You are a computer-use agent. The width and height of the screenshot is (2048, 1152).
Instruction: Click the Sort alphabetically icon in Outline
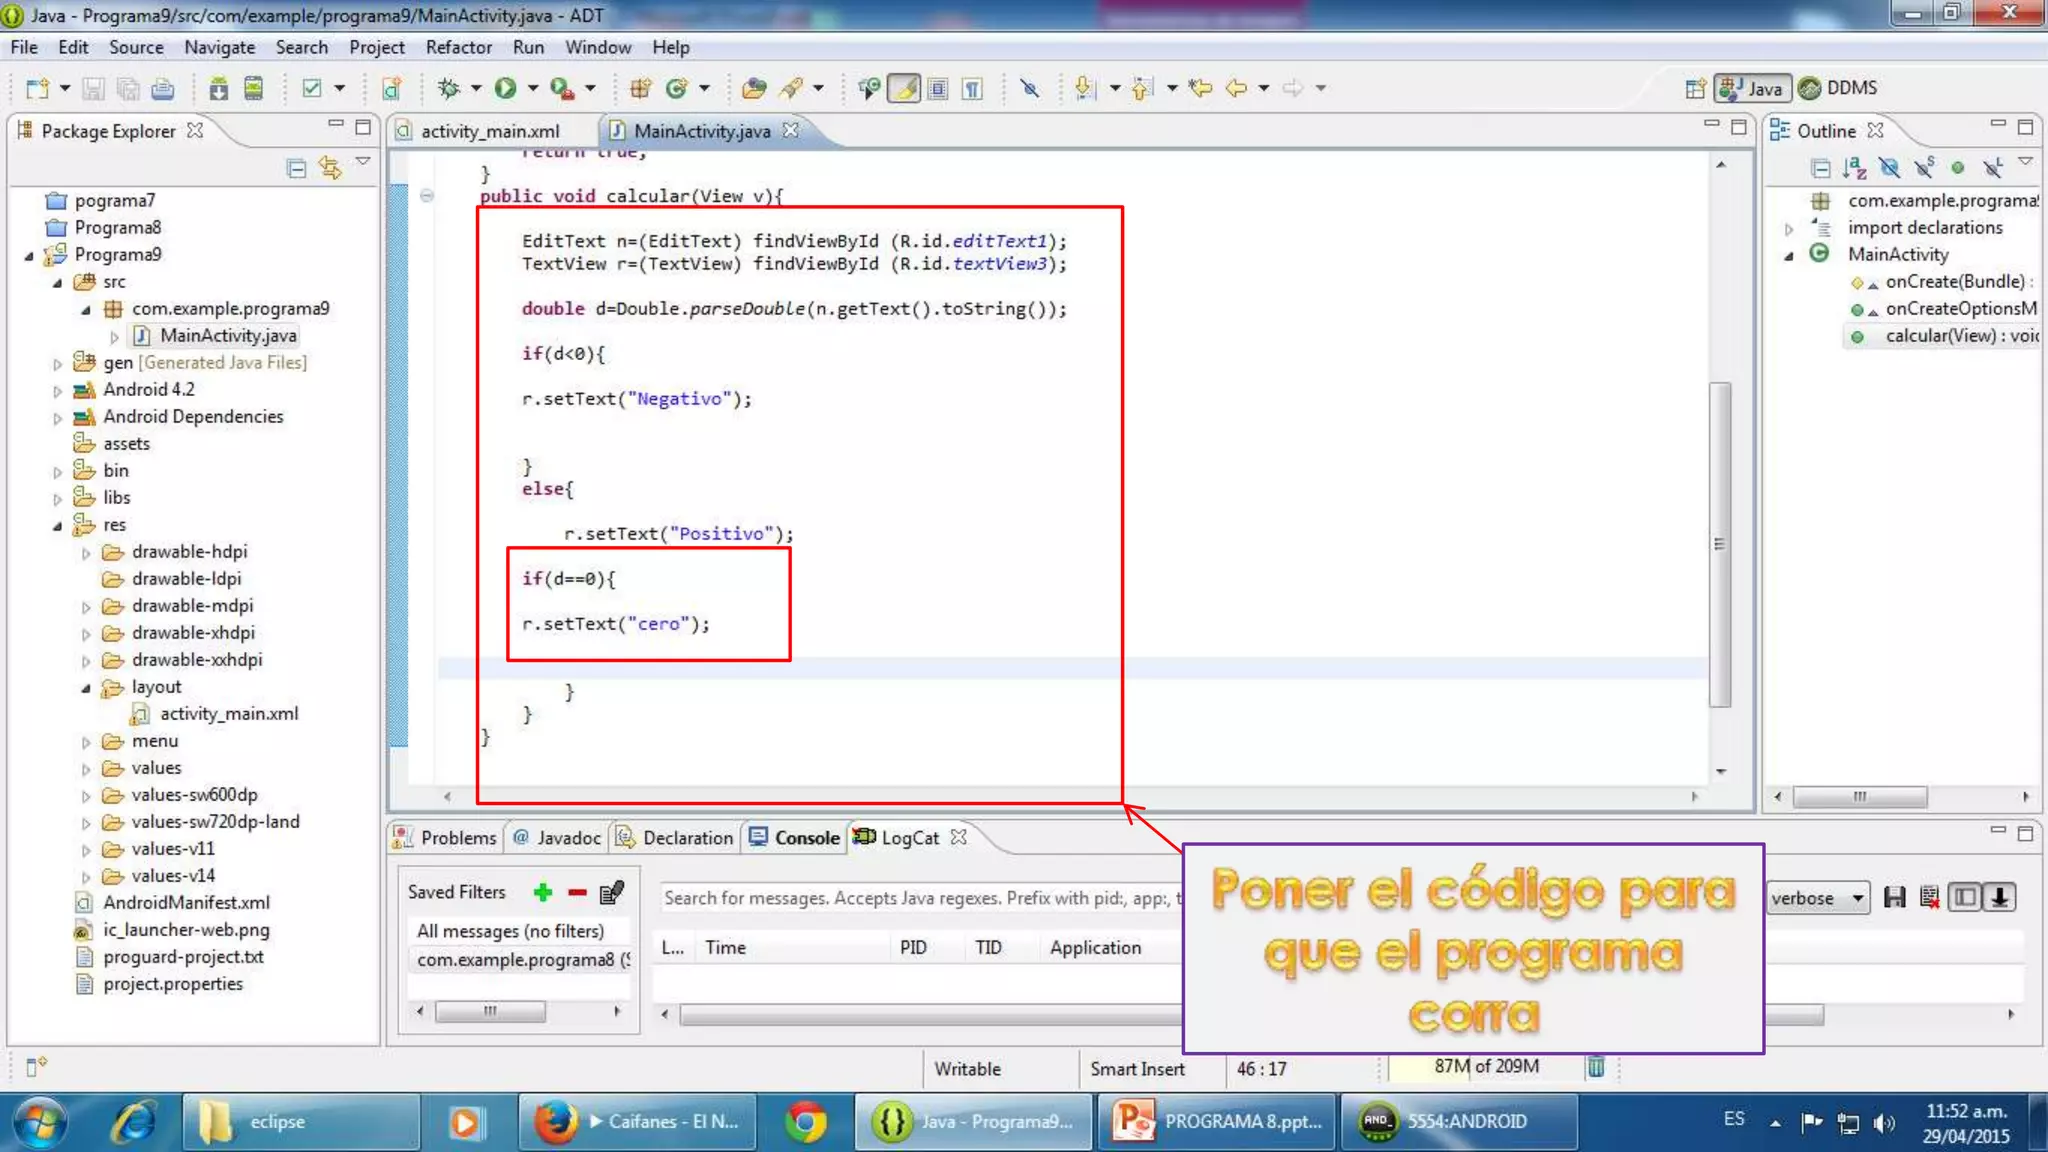coord(1854,167)
